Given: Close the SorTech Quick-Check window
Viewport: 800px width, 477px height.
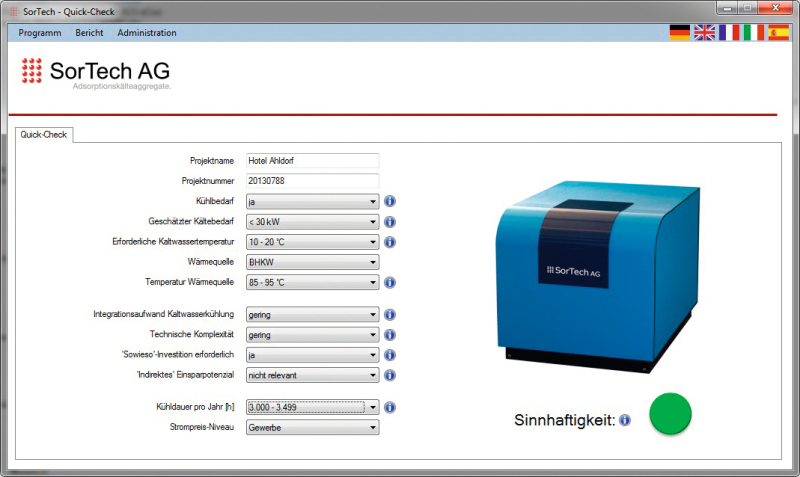Looking at the screenshot, I should coord(776,8).
